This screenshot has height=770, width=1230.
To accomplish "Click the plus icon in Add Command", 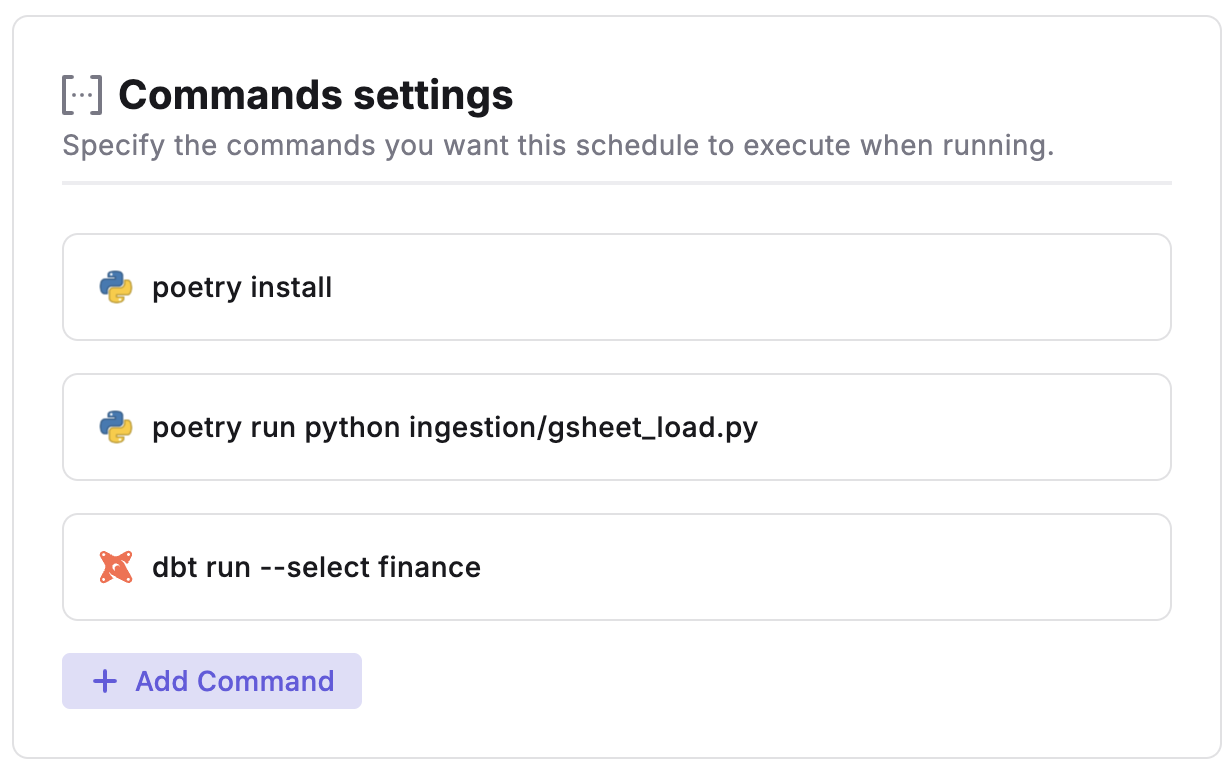I will point(104,682).
